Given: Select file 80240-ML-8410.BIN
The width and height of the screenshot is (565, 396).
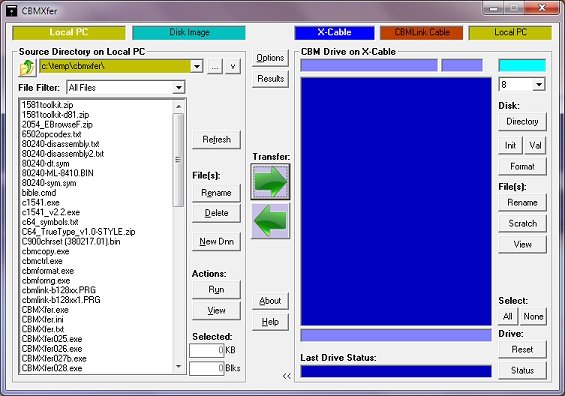Looking at the screenshot, I should [58, 173].
